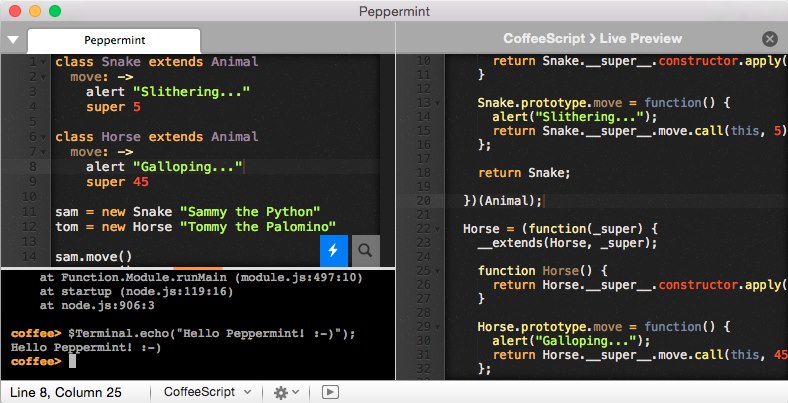Open the tab list triangle menu

[x=13, y=40]
